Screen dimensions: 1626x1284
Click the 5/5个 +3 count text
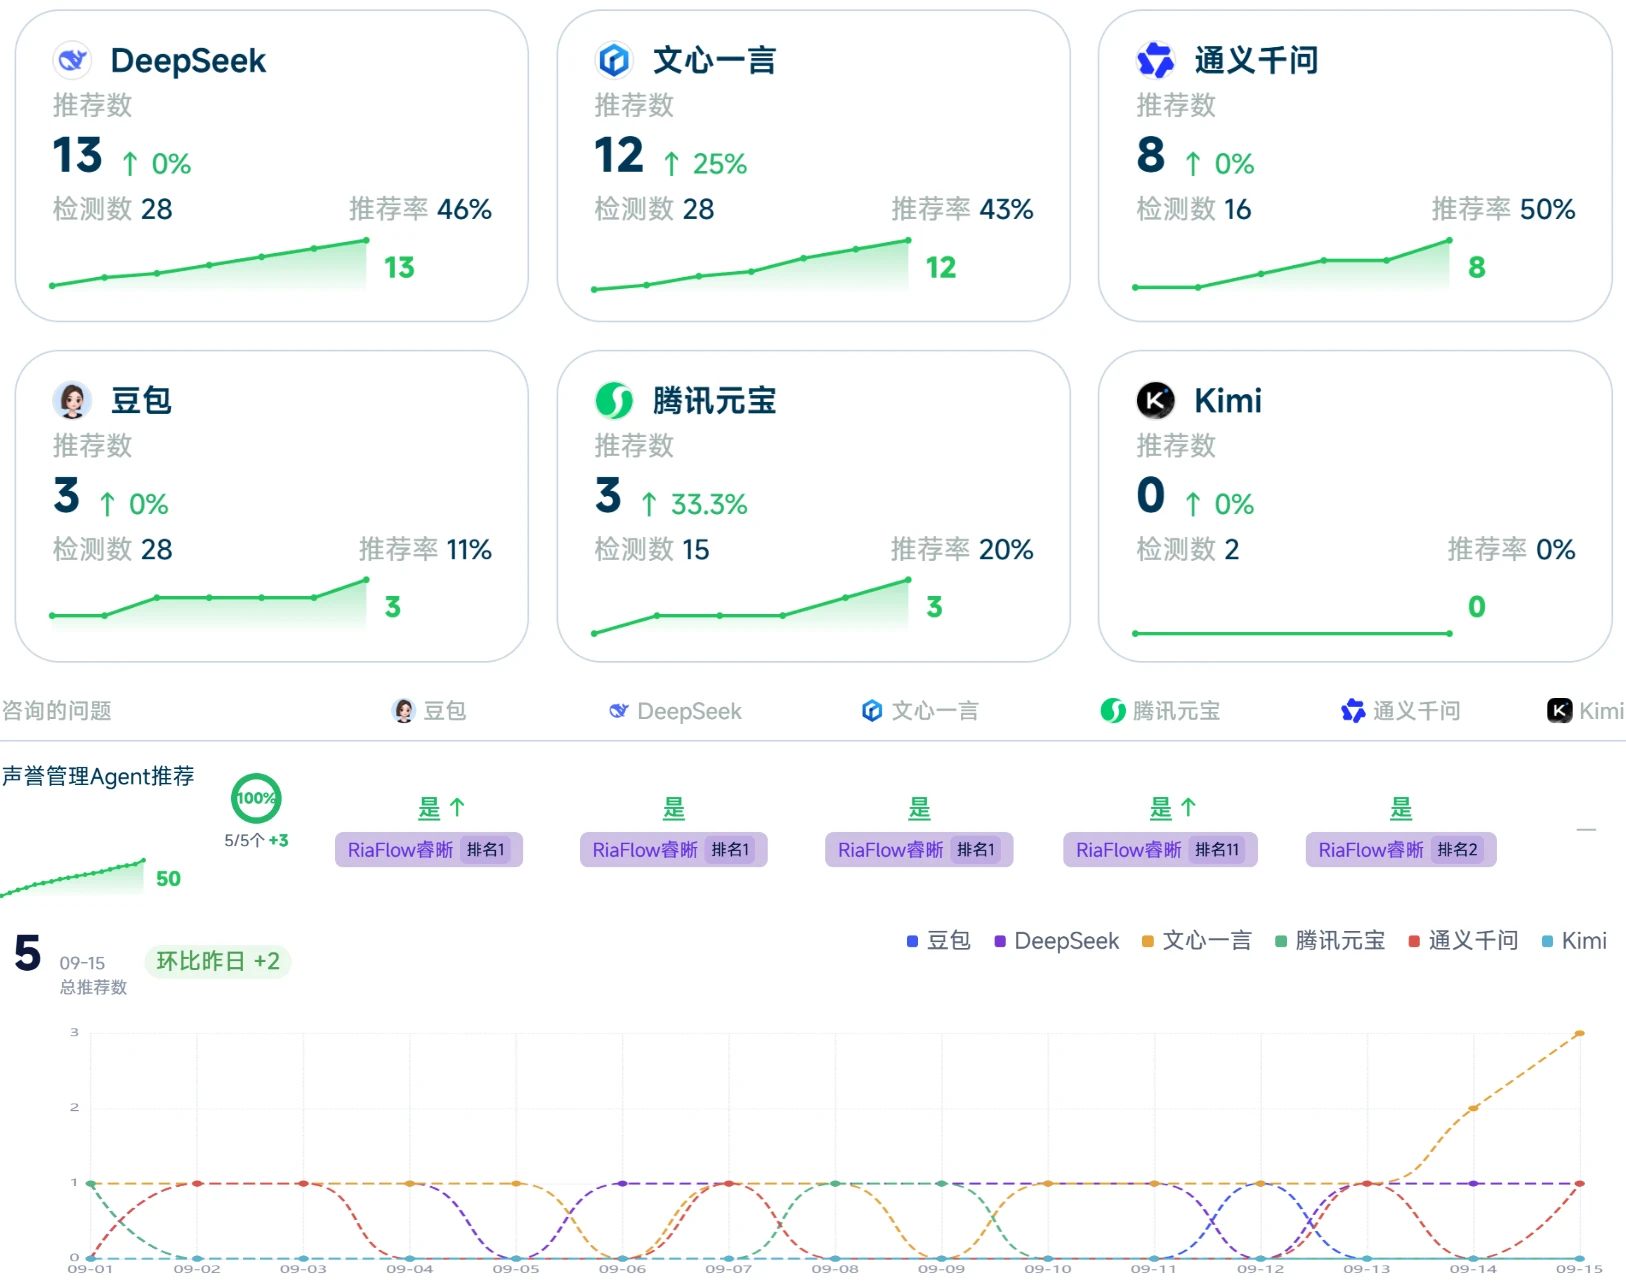[256, 841]
